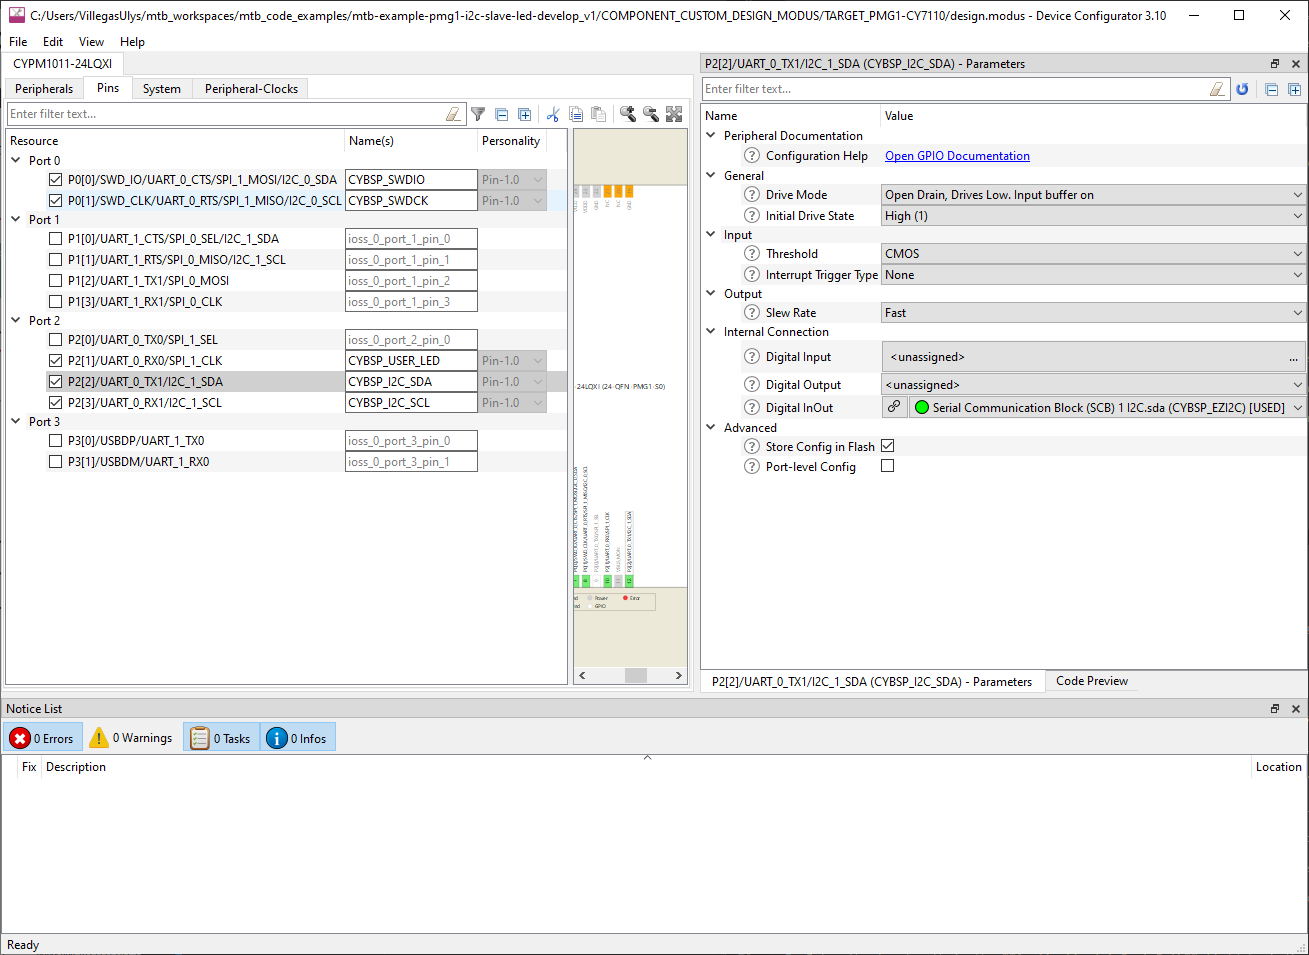Enable P2[0]/UART_0_TX0 pin checkbox
1309x955 pixels.
coord(56,340)
